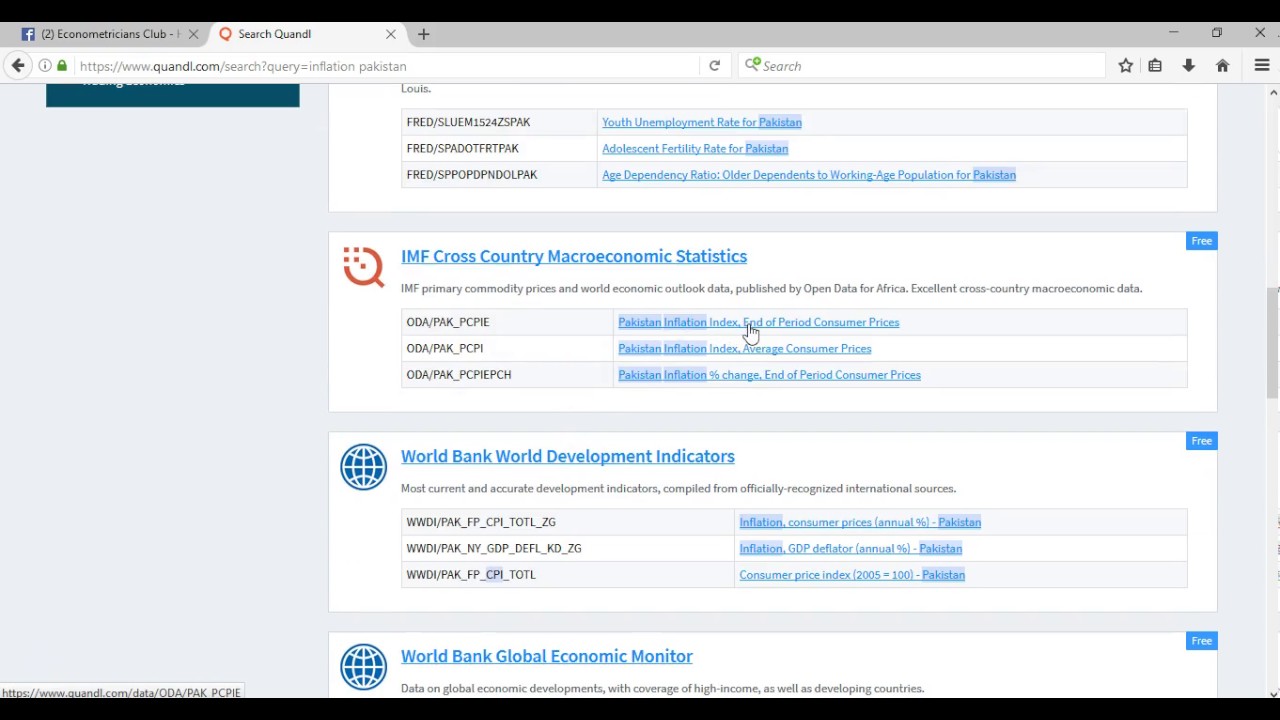Click the code ODA/PAK_PCPIEPCH
This screenshot has height=720, width=1280.
click(x=459, y=375)
